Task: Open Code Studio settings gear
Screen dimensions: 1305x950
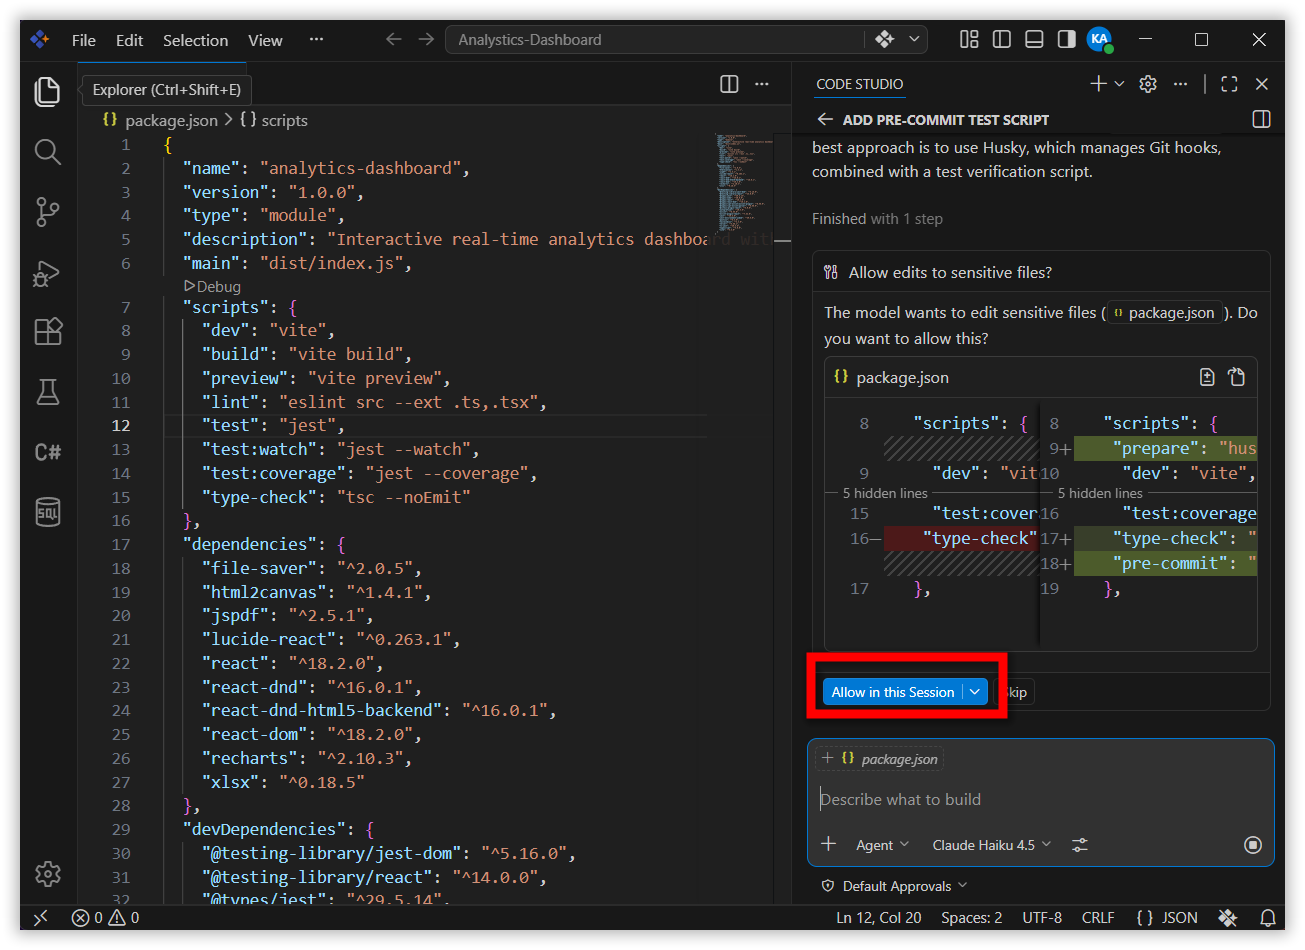Action: (x=1148, y=84)
